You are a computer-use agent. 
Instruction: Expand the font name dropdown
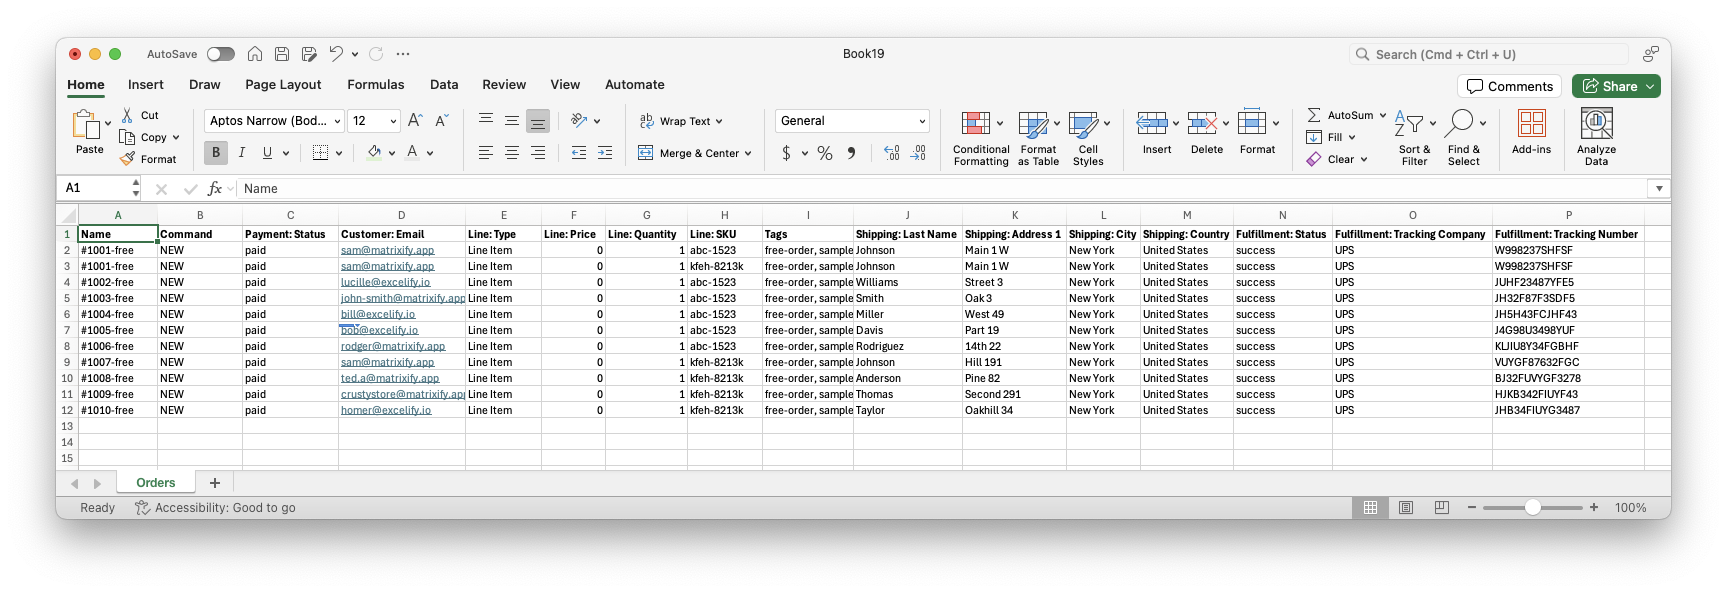337,121
